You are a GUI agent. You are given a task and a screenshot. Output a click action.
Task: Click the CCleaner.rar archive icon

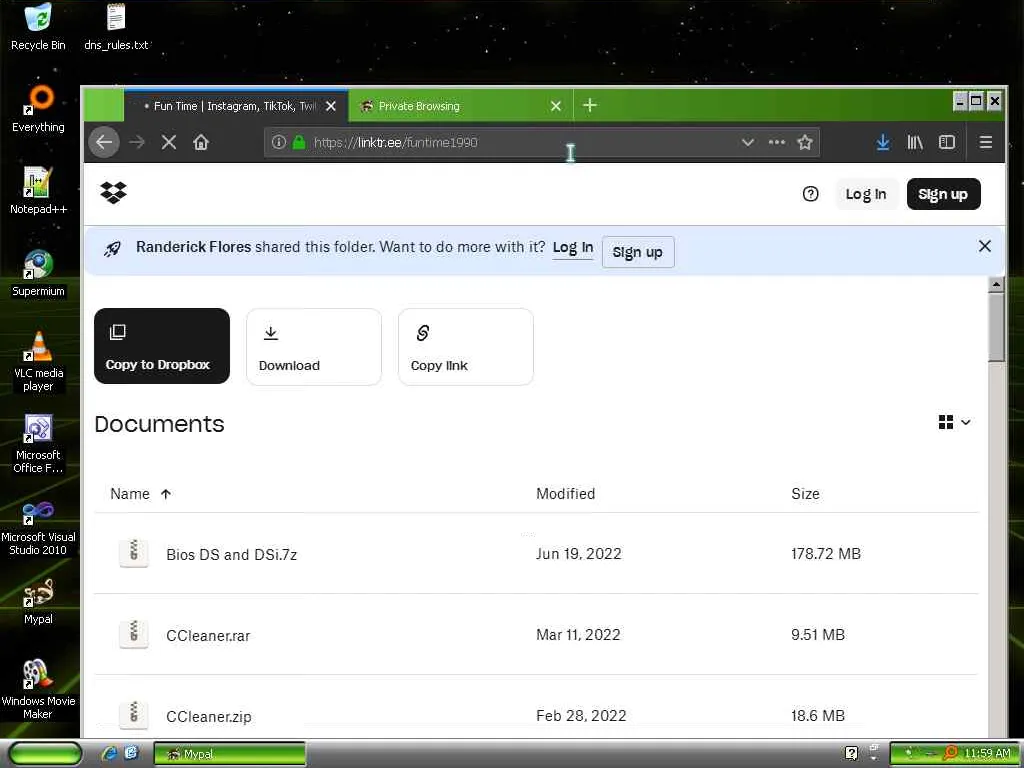(134, 634)
